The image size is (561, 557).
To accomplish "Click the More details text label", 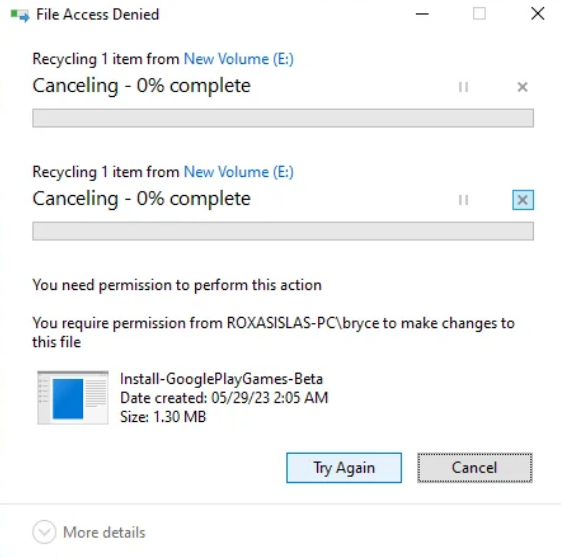I will [104, 532].
